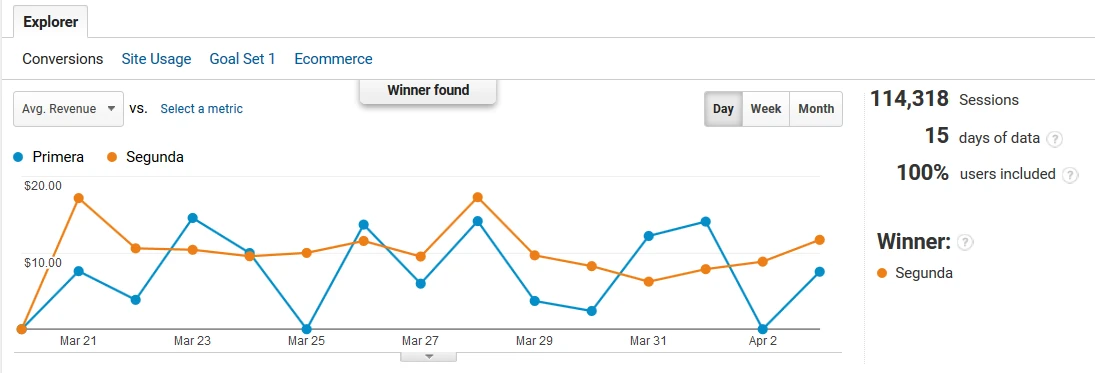1095x373 pixels.
Task: Expand chart using bottom arrow handle
Action: click(429, 357)
